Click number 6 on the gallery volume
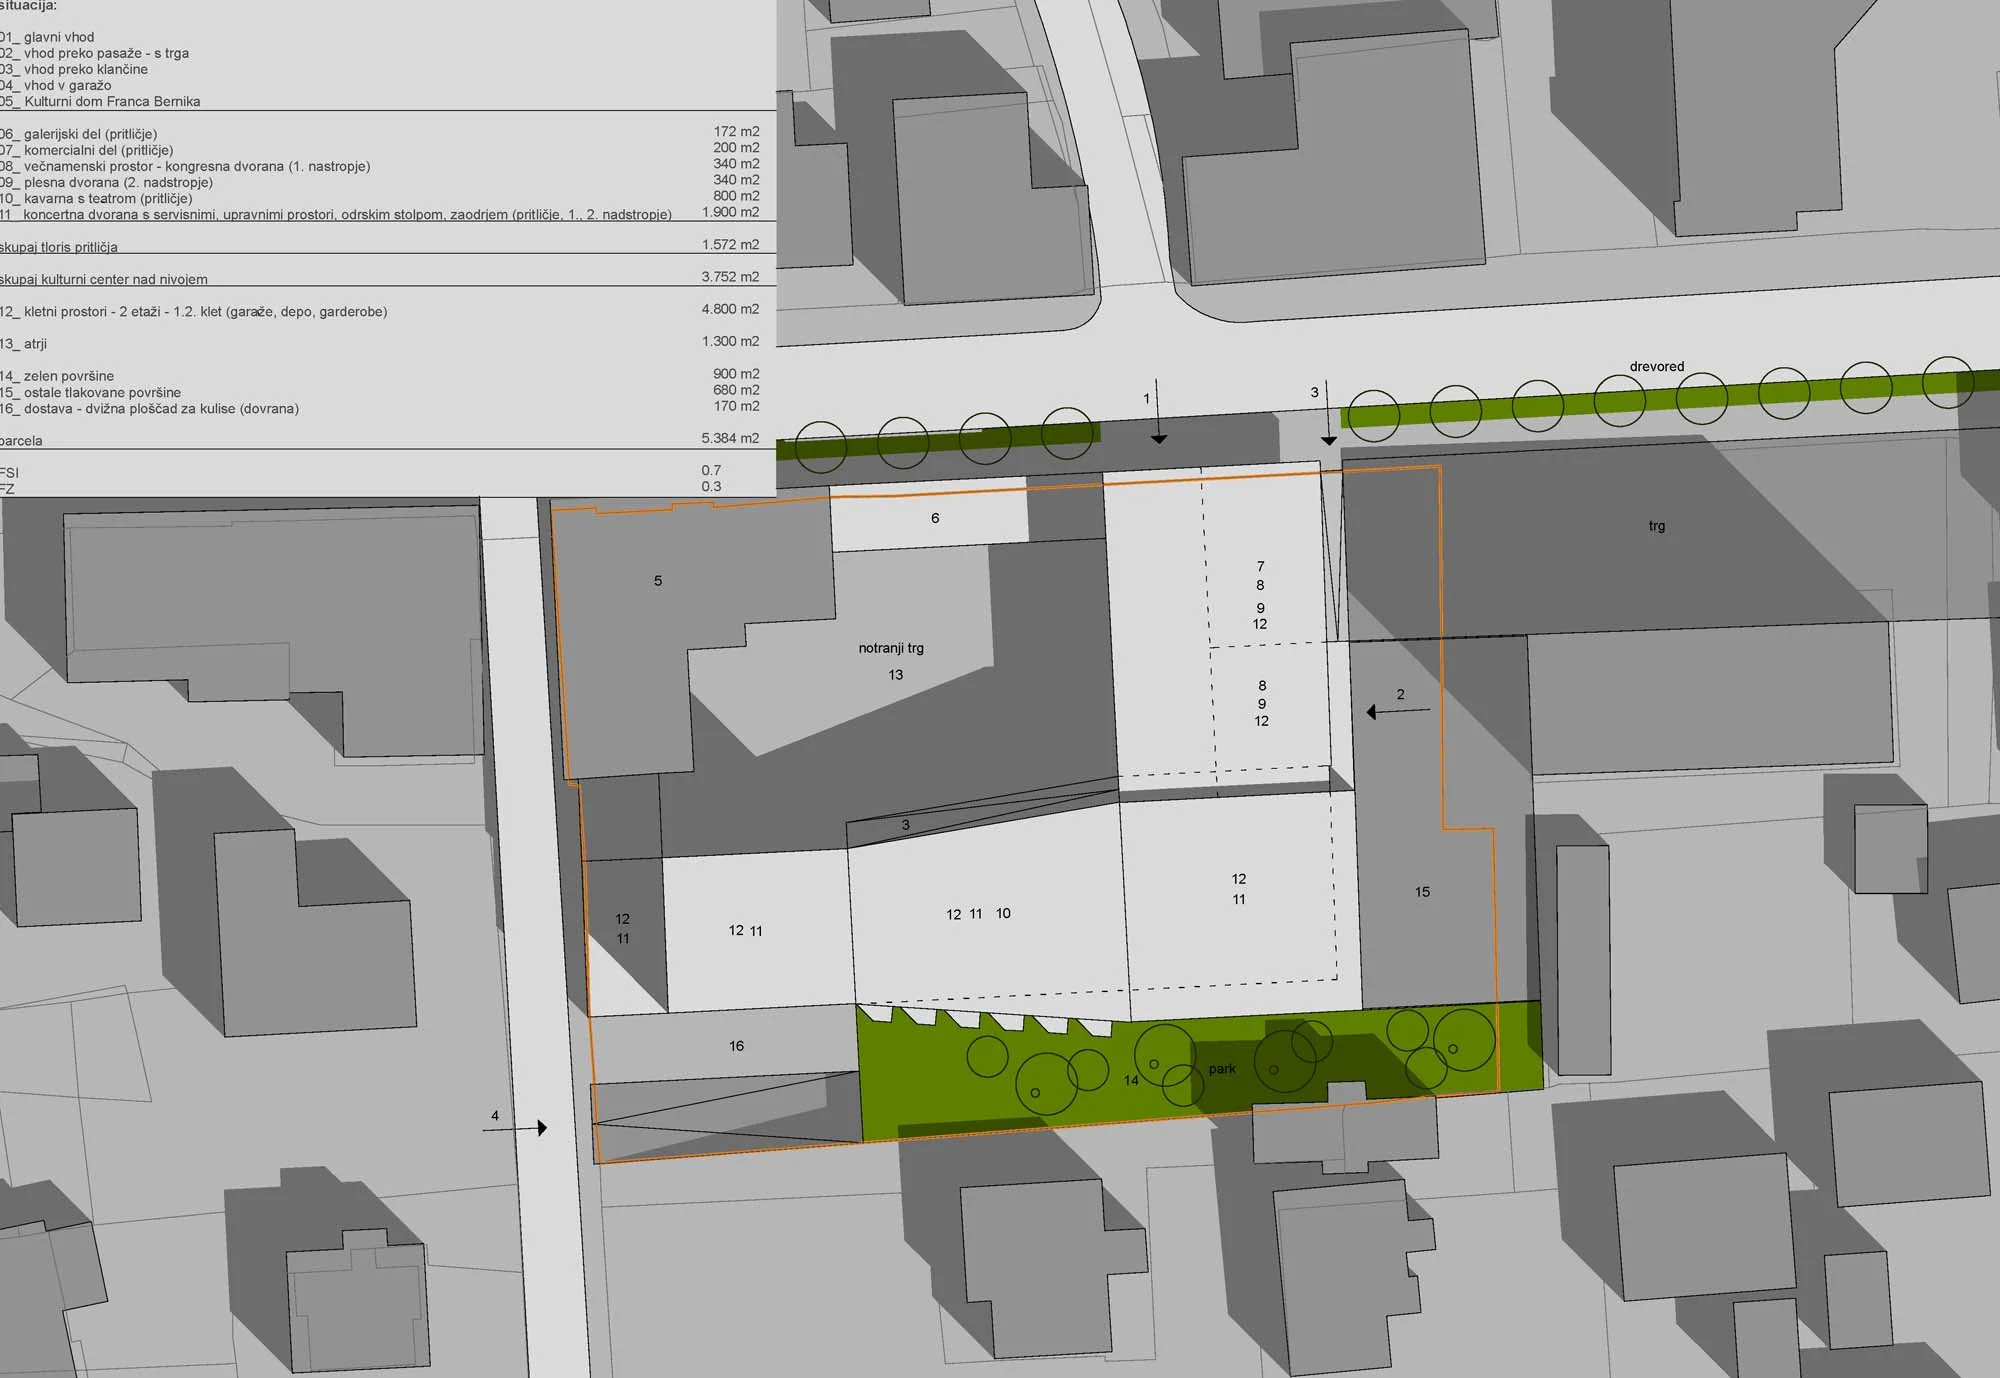Screen dimensions: 2000x1378 935,518
